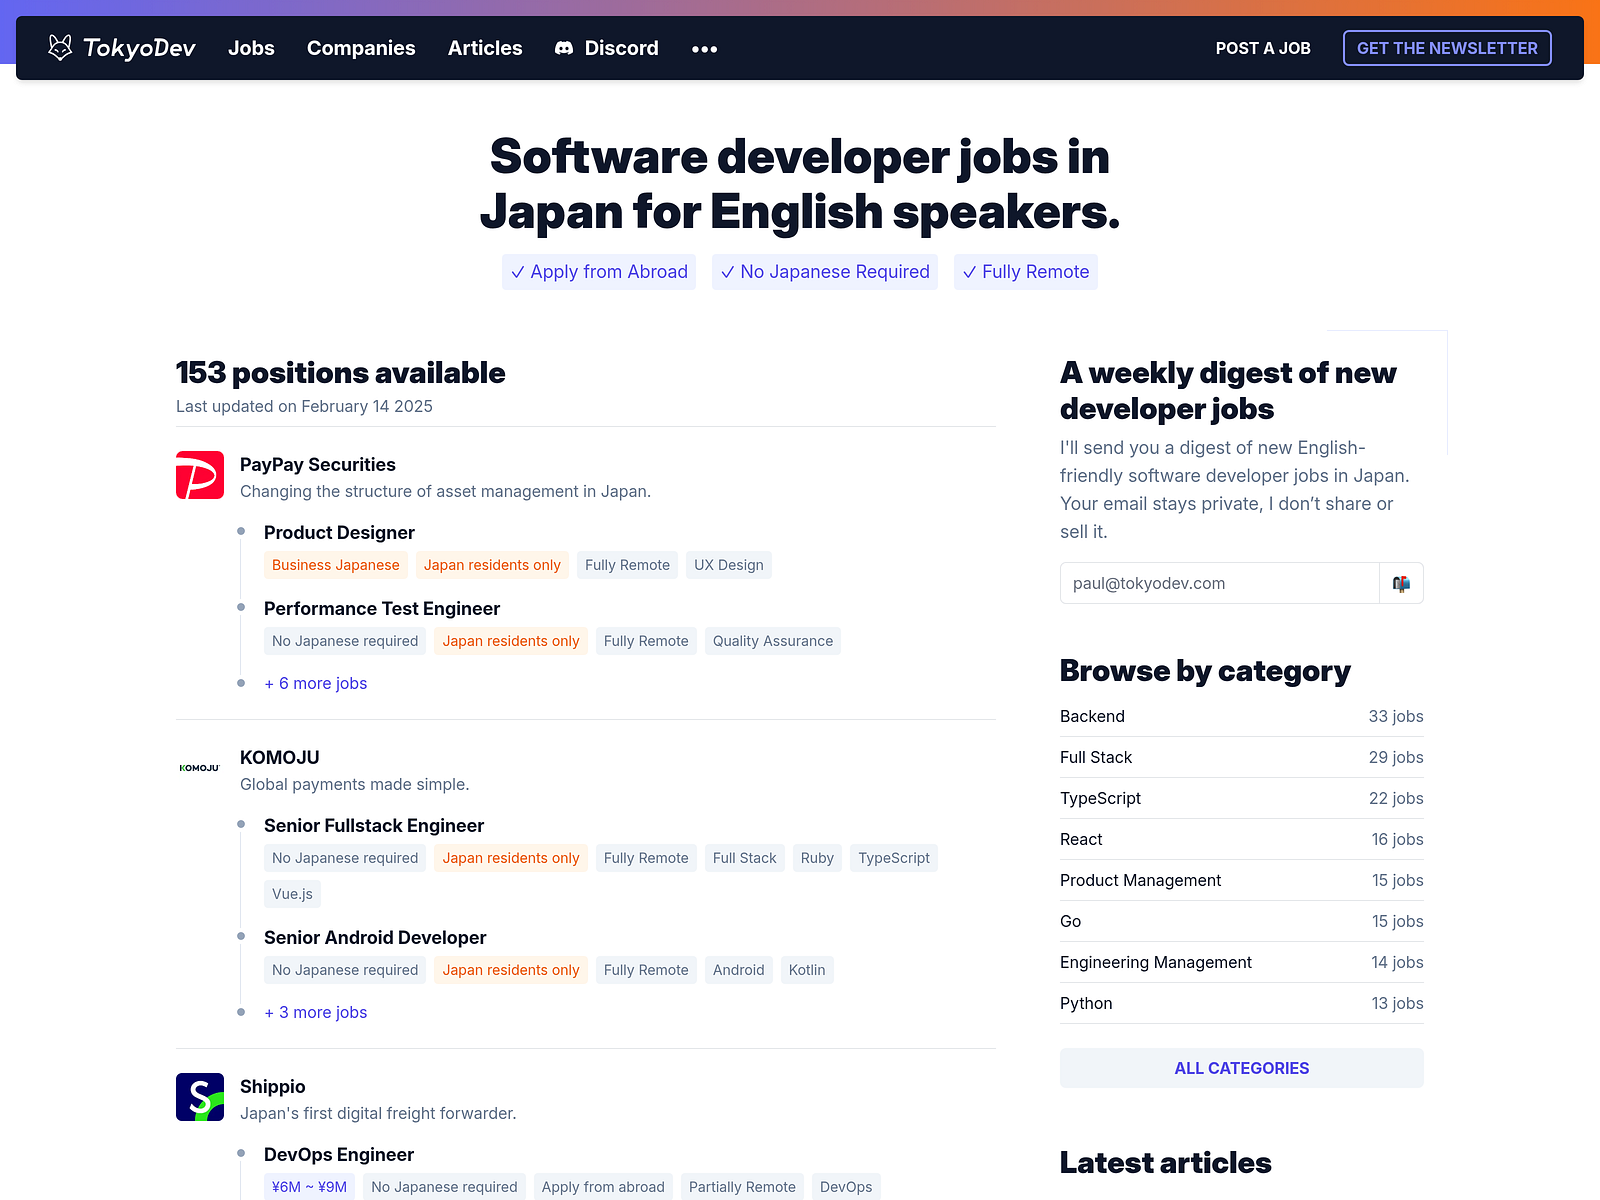Click the KOMOJU company logo
Image resolution: width=1600 pixels, height=1200 pixels.
(x=198, y=768)
